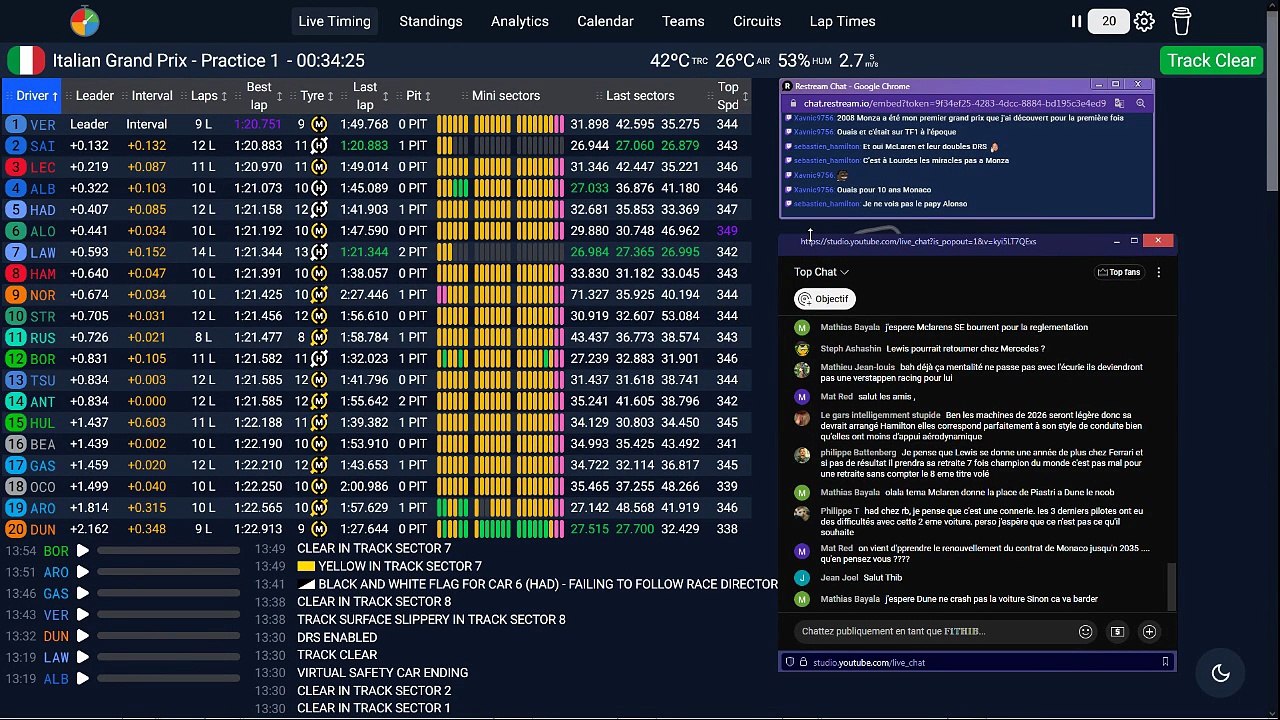Go to Standings page
Viewport: 1280px width, 720px height.
[431, 21]
